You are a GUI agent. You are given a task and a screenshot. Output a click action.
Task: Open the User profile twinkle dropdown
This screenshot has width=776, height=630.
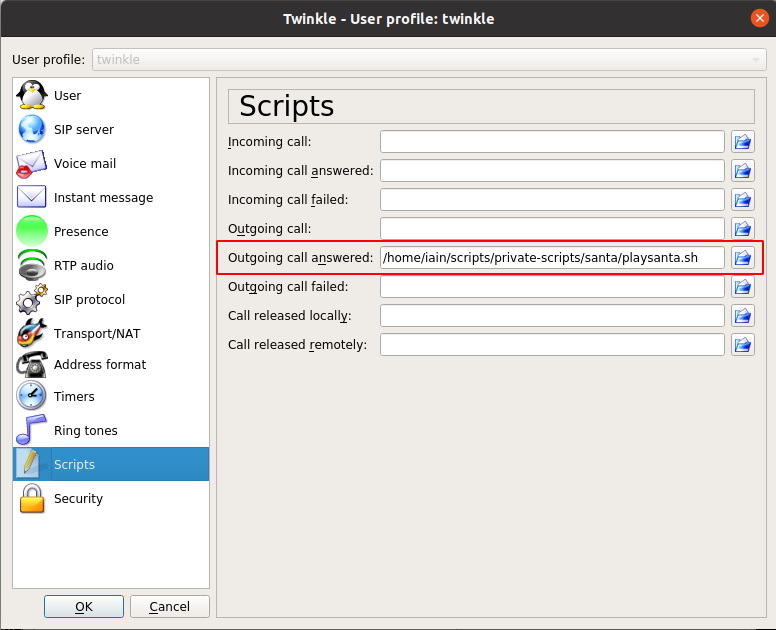pos(429,59)
